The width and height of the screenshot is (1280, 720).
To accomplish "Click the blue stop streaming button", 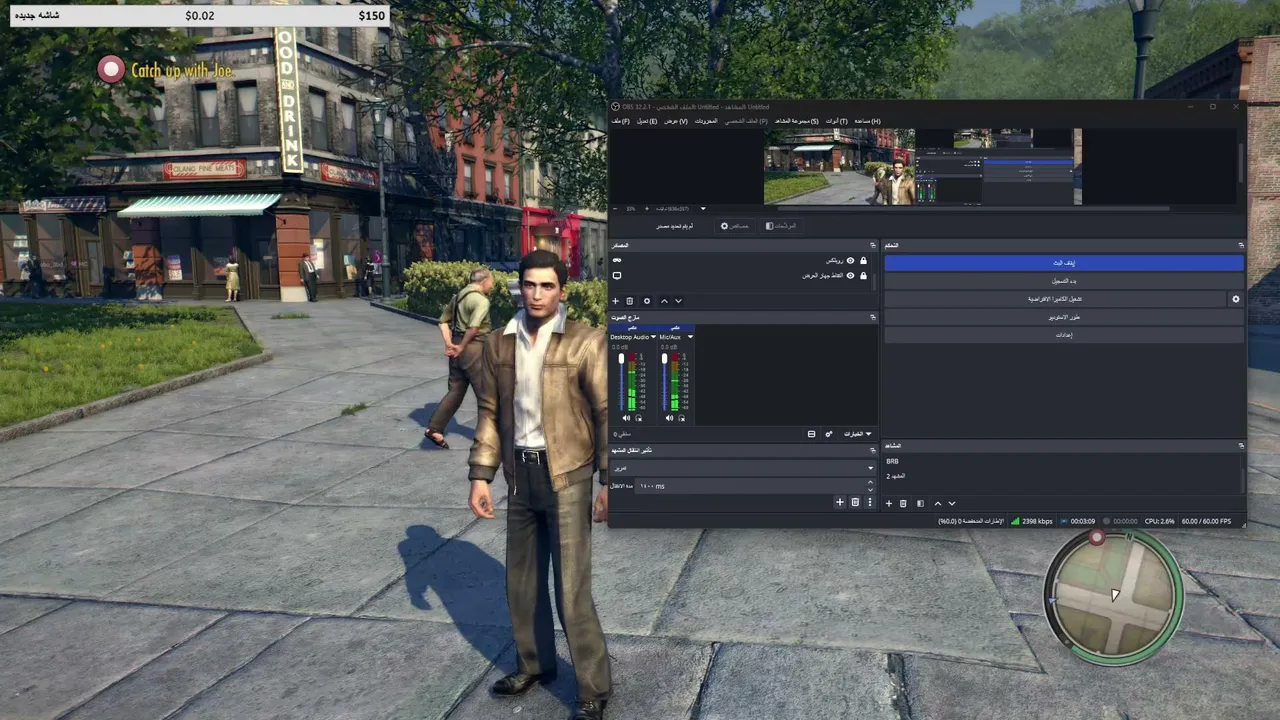I will pyautogui.click(x=1064, y=263).
